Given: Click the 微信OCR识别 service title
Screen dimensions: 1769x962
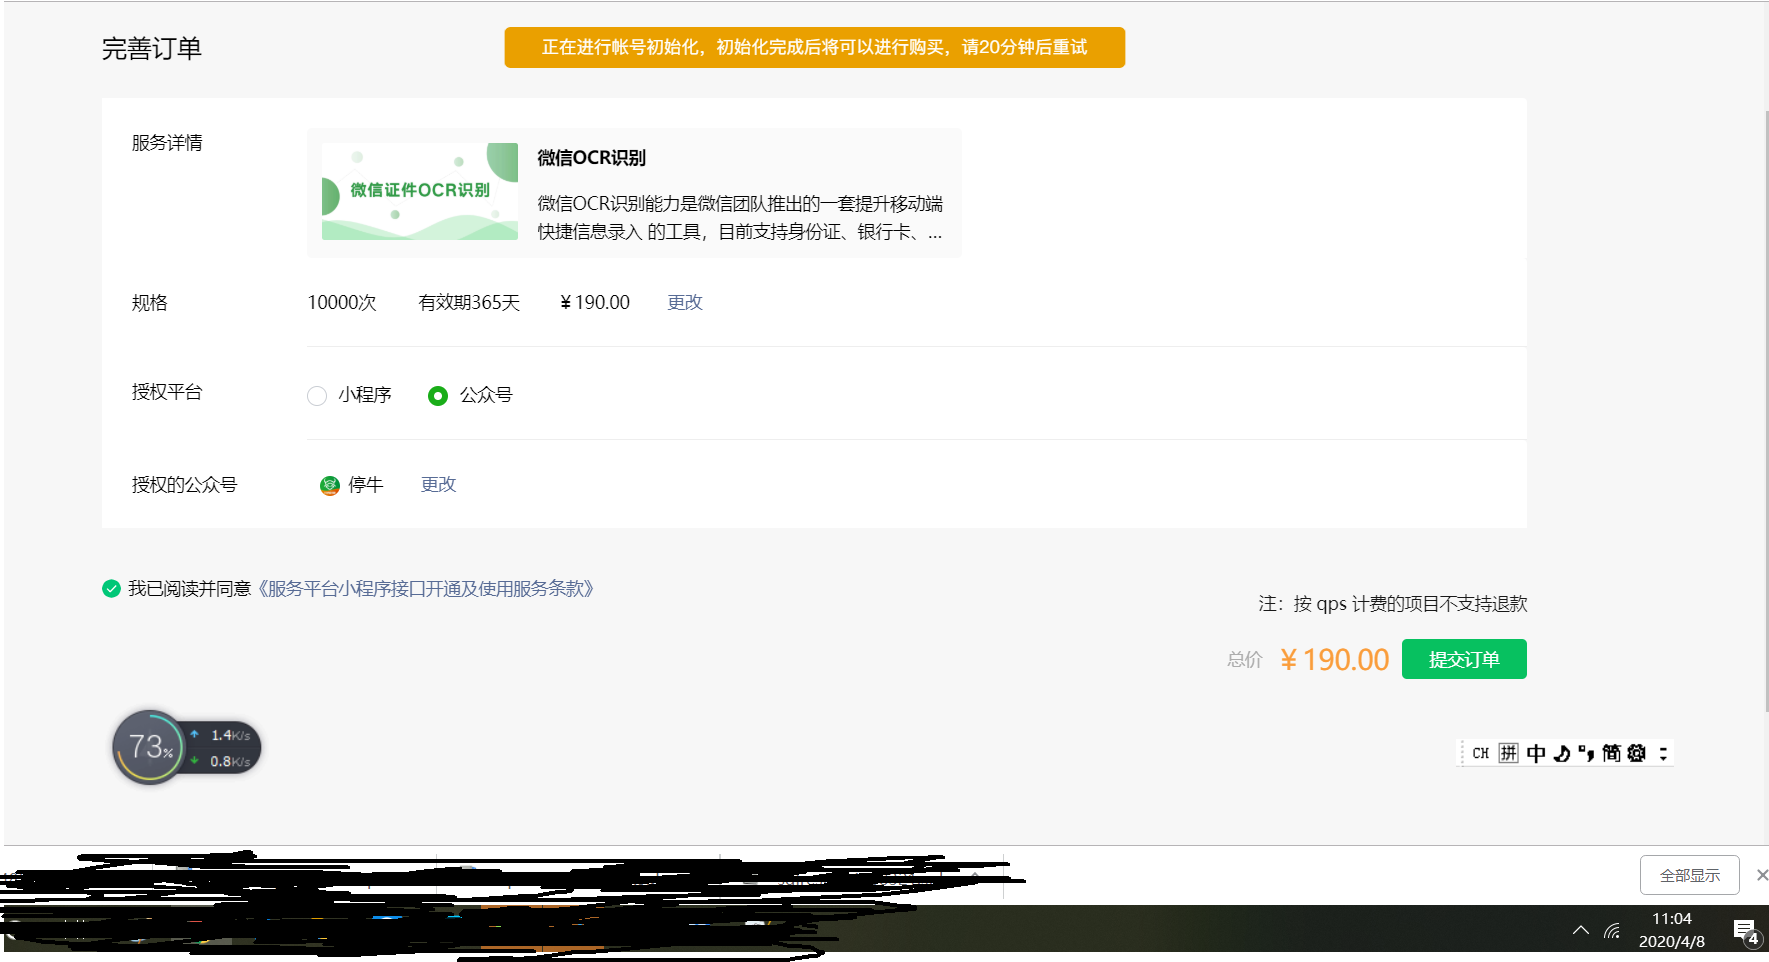Looking at the screenshot, I should click(591, 158).
